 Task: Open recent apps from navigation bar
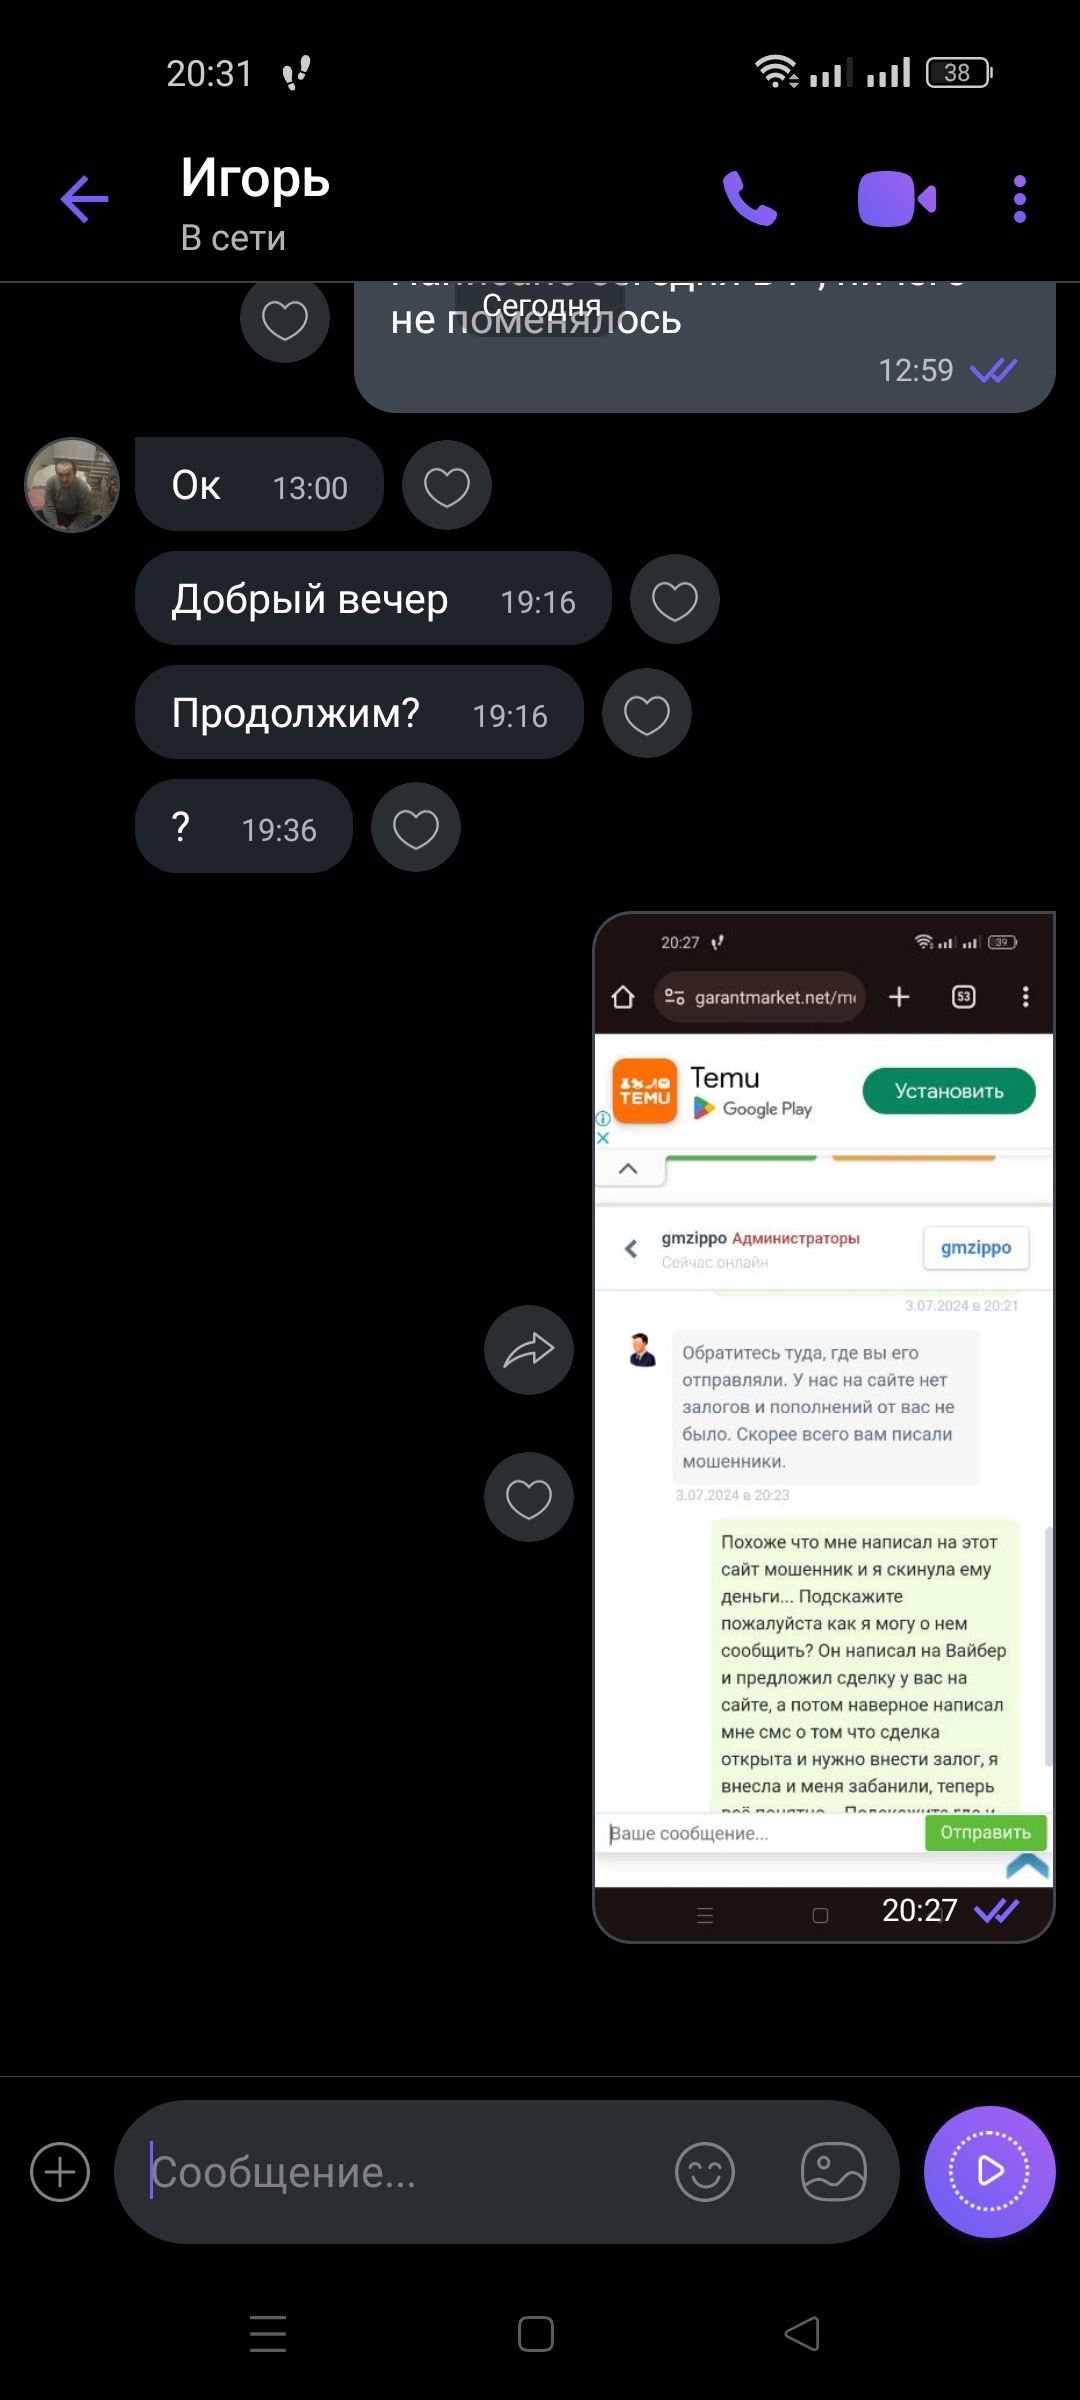point(268,2334)
